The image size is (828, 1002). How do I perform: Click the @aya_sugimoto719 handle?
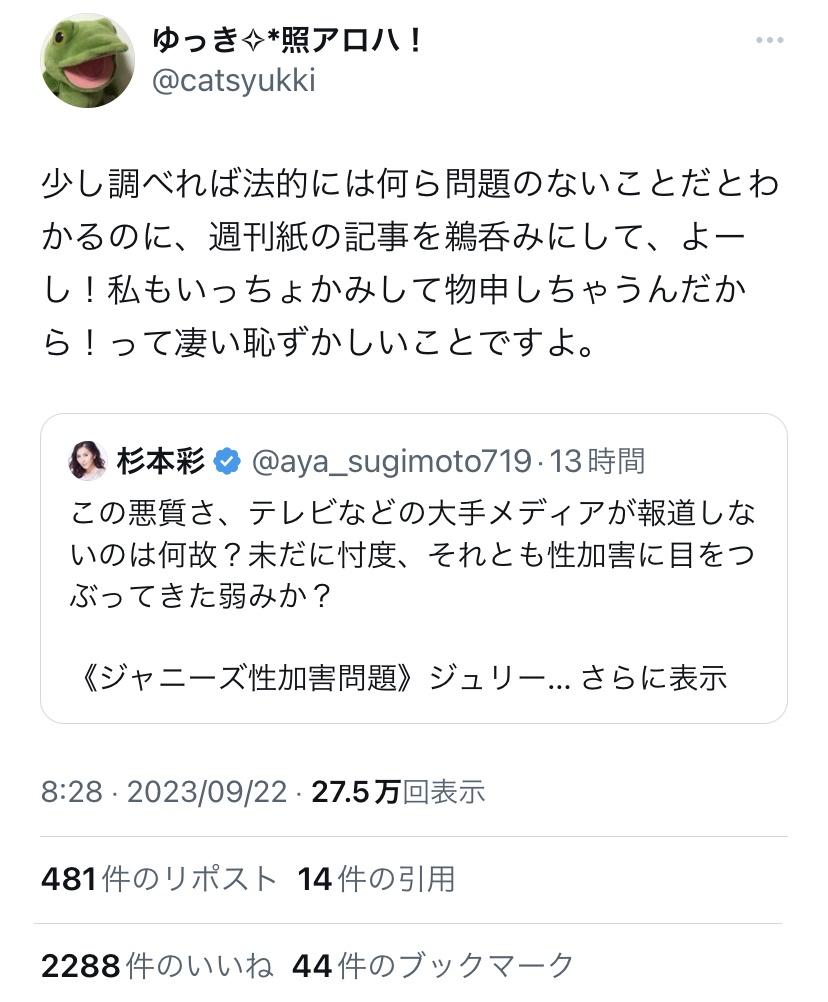pyautogui.click(x=390, y=461)
